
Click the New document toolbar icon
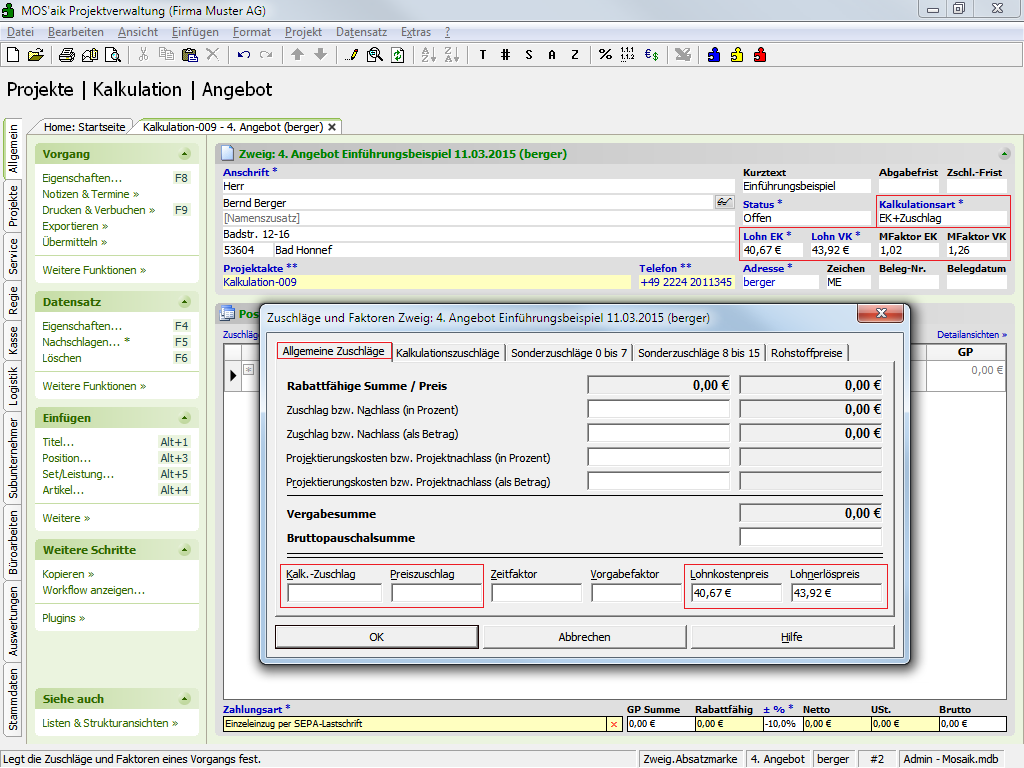[x=13, y=55]
